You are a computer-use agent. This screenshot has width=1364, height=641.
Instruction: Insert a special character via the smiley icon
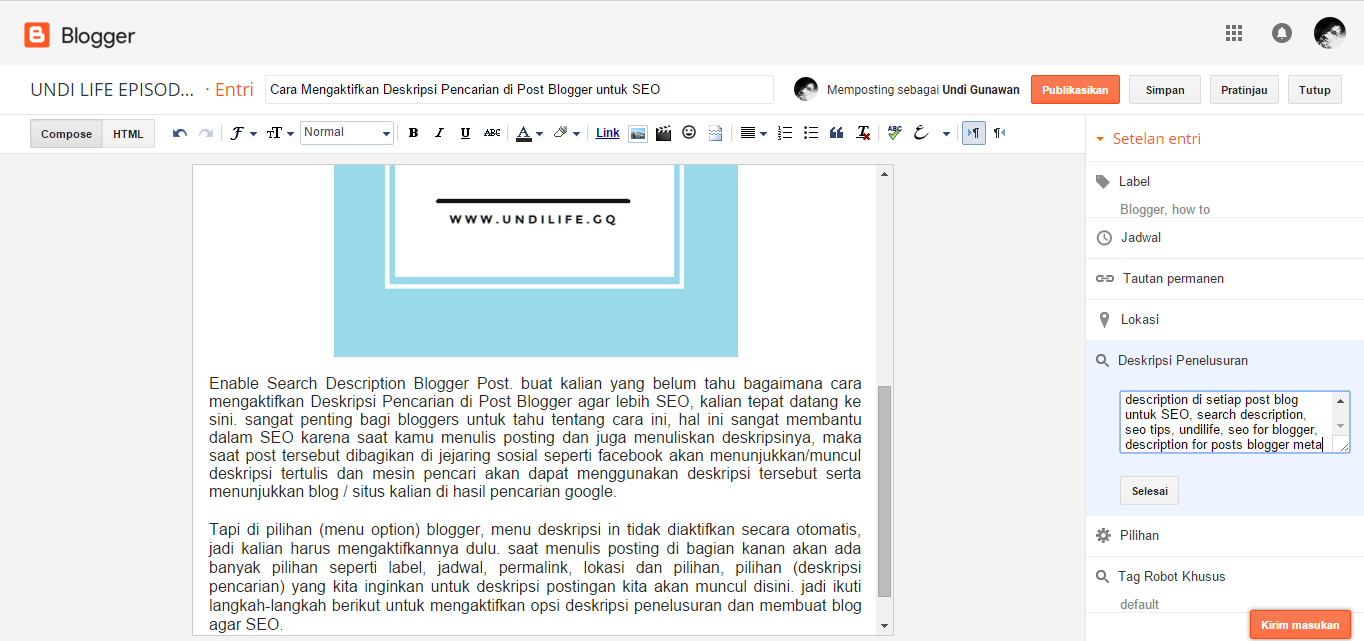pos(689,133)
